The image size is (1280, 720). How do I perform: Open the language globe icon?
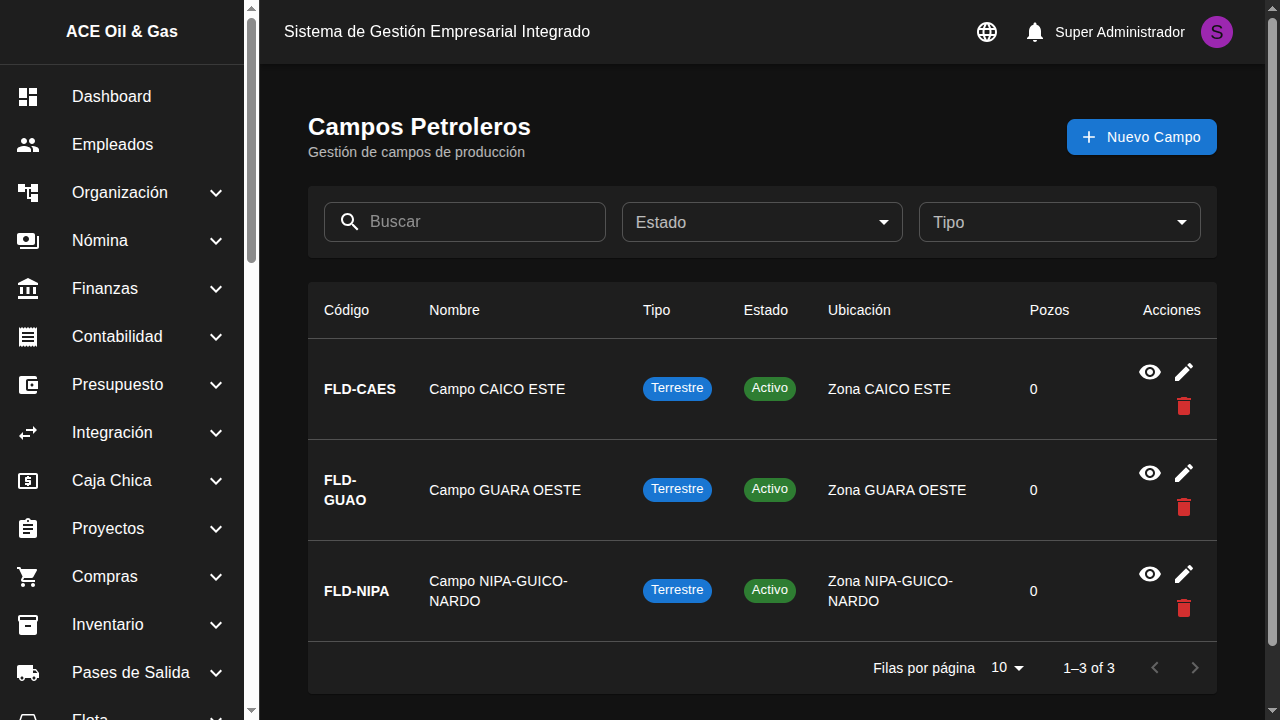click(x=987, y=32)
